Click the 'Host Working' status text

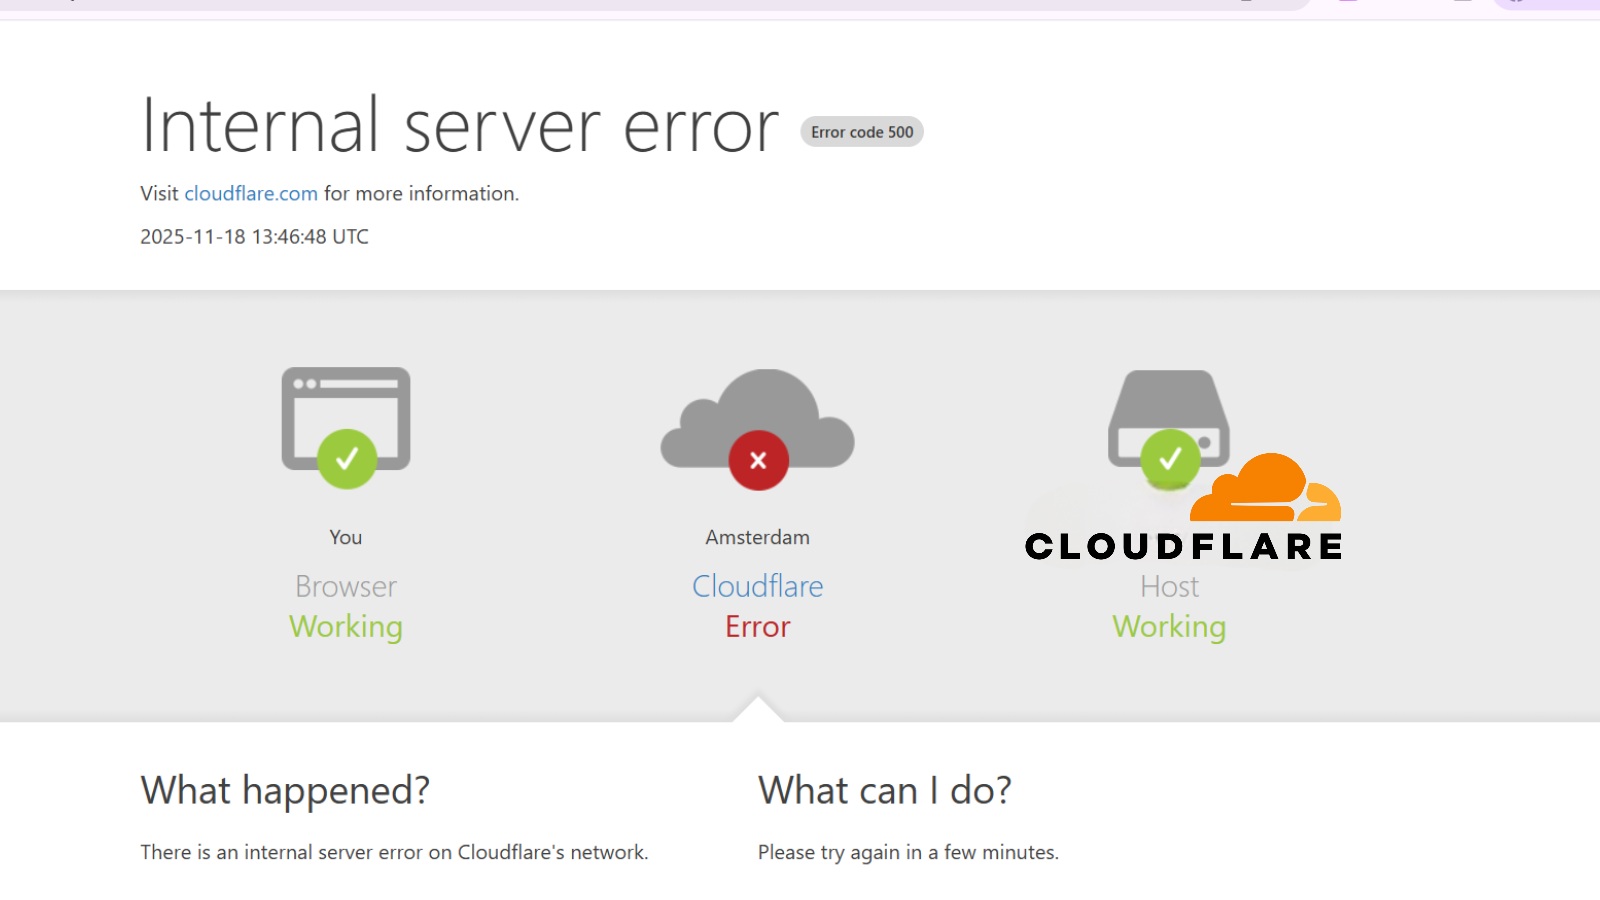(x=1169, y=606)
